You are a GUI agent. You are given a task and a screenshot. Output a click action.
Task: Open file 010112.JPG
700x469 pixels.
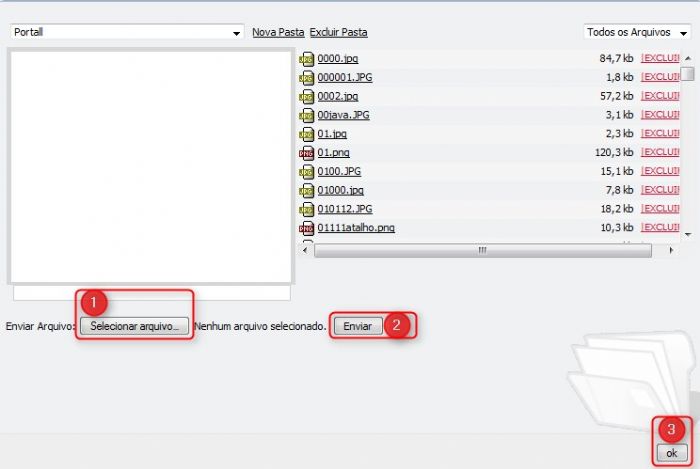click(x=345, y=209)
